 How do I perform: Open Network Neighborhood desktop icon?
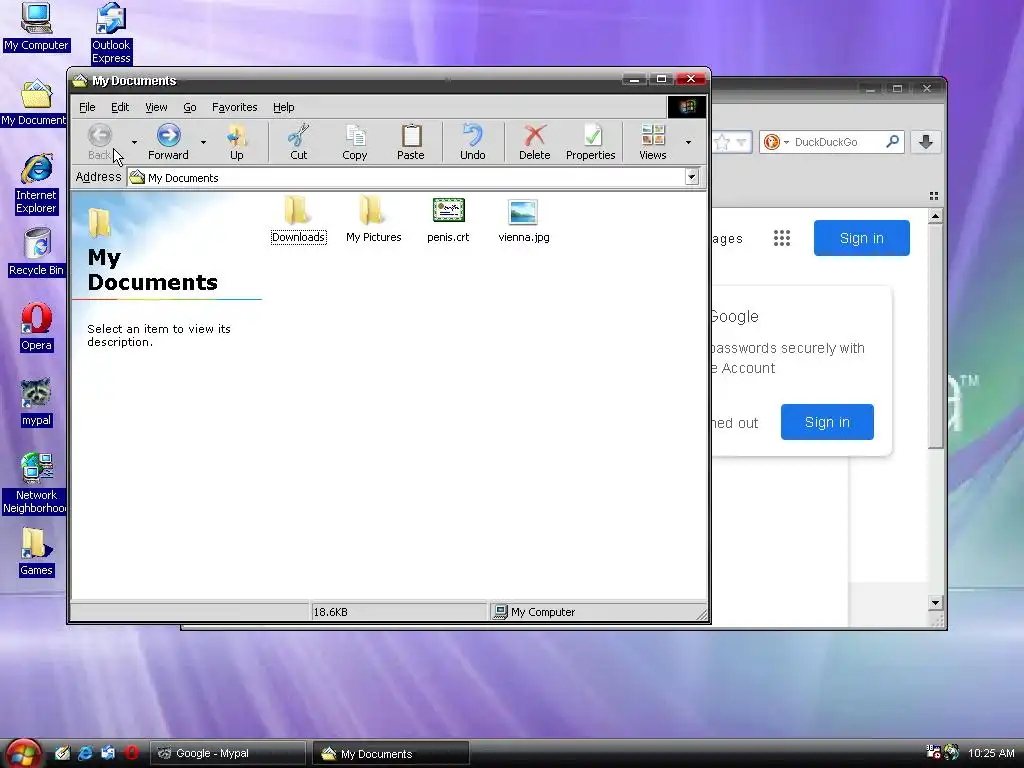35,483
